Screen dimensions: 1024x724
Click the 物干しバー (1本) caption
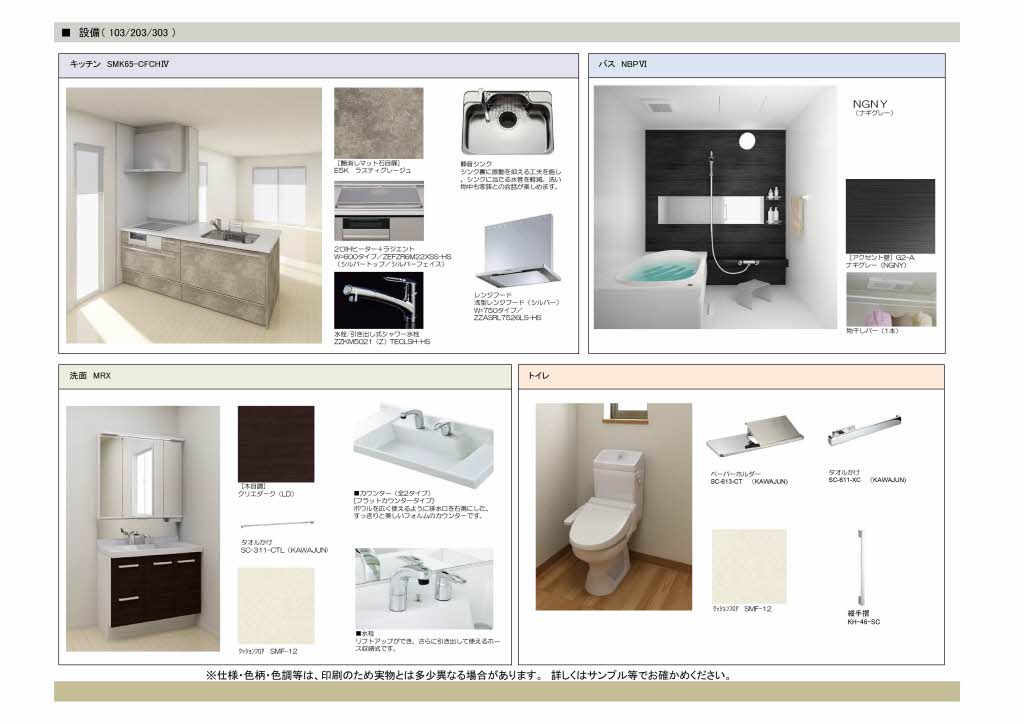(x=872, y=331)
